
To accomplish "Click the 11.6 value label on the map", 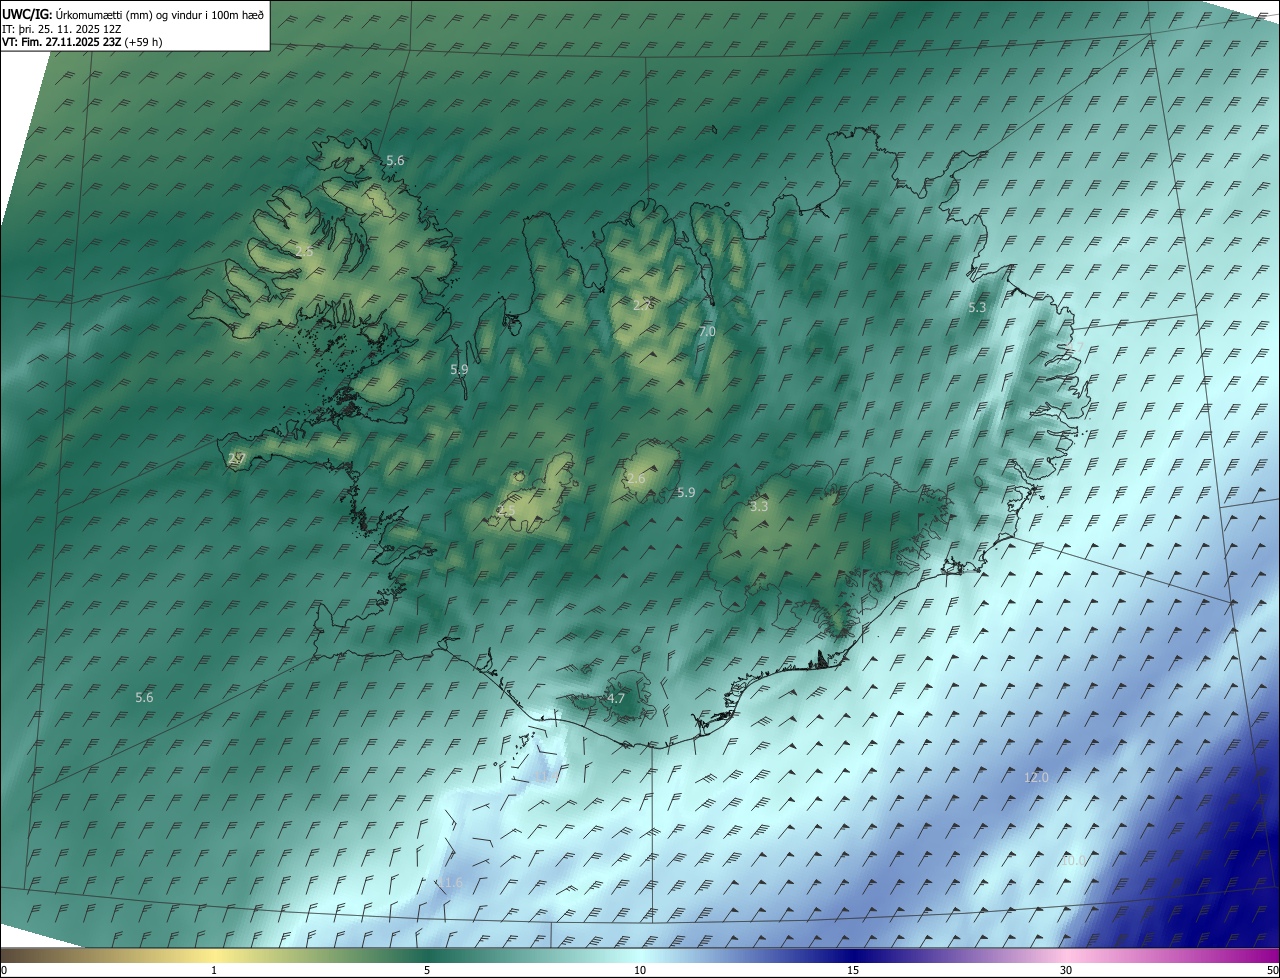I will tap(450, 883).
